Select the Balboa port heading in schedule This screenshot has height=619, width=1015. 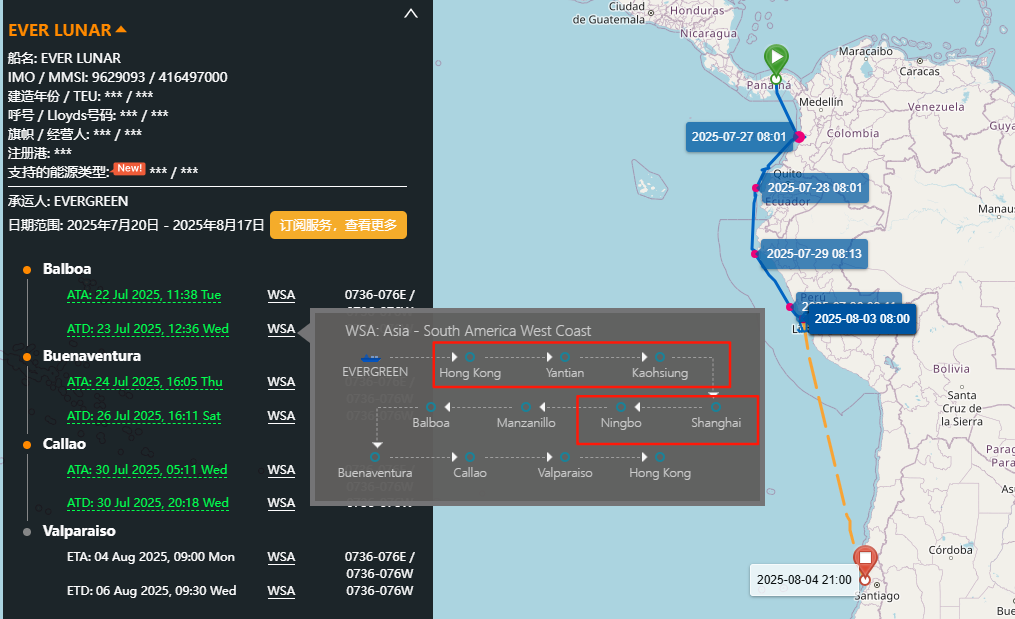pyautogui.click(x=67, y=269)
